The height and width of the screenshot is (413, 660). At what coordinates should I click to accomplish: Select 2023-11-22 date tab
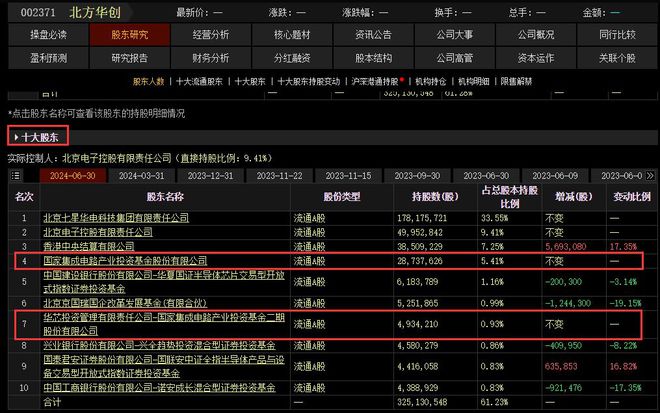coord(279,176)
